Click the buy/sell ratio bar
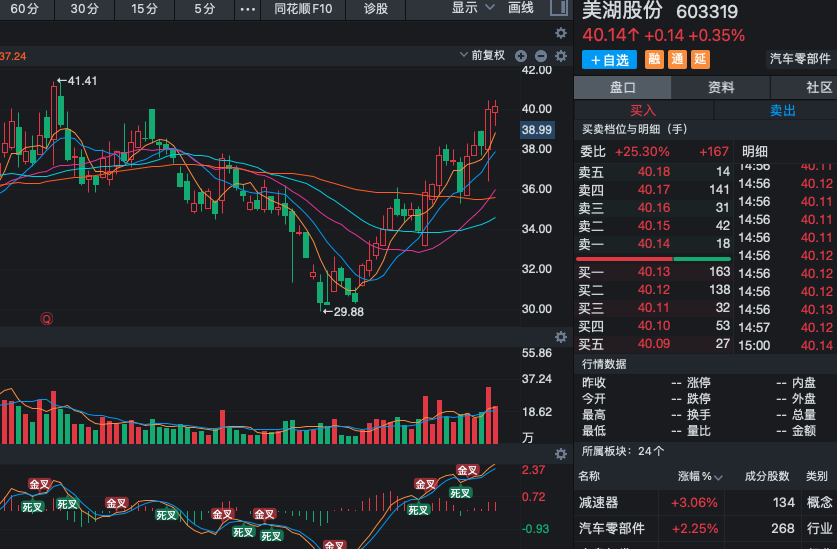The image size is (837, 549). (x=652, y=259)
